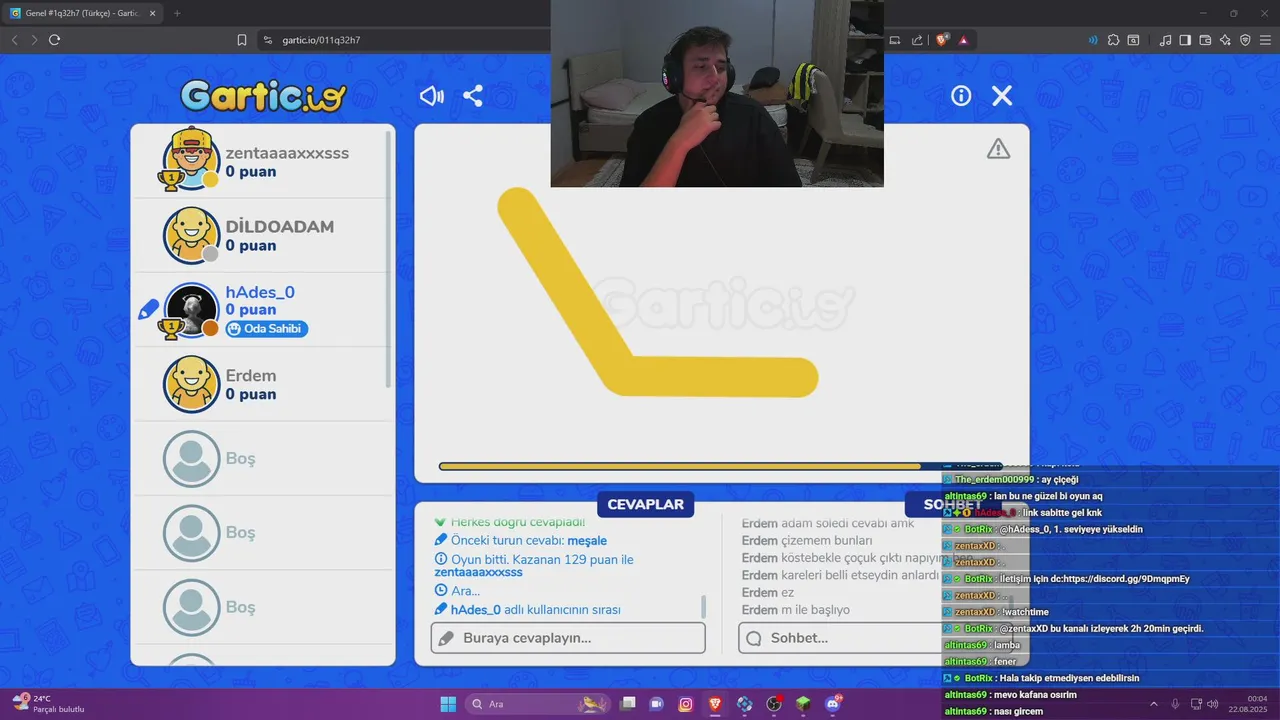View site information next to the address

(268, 40)
